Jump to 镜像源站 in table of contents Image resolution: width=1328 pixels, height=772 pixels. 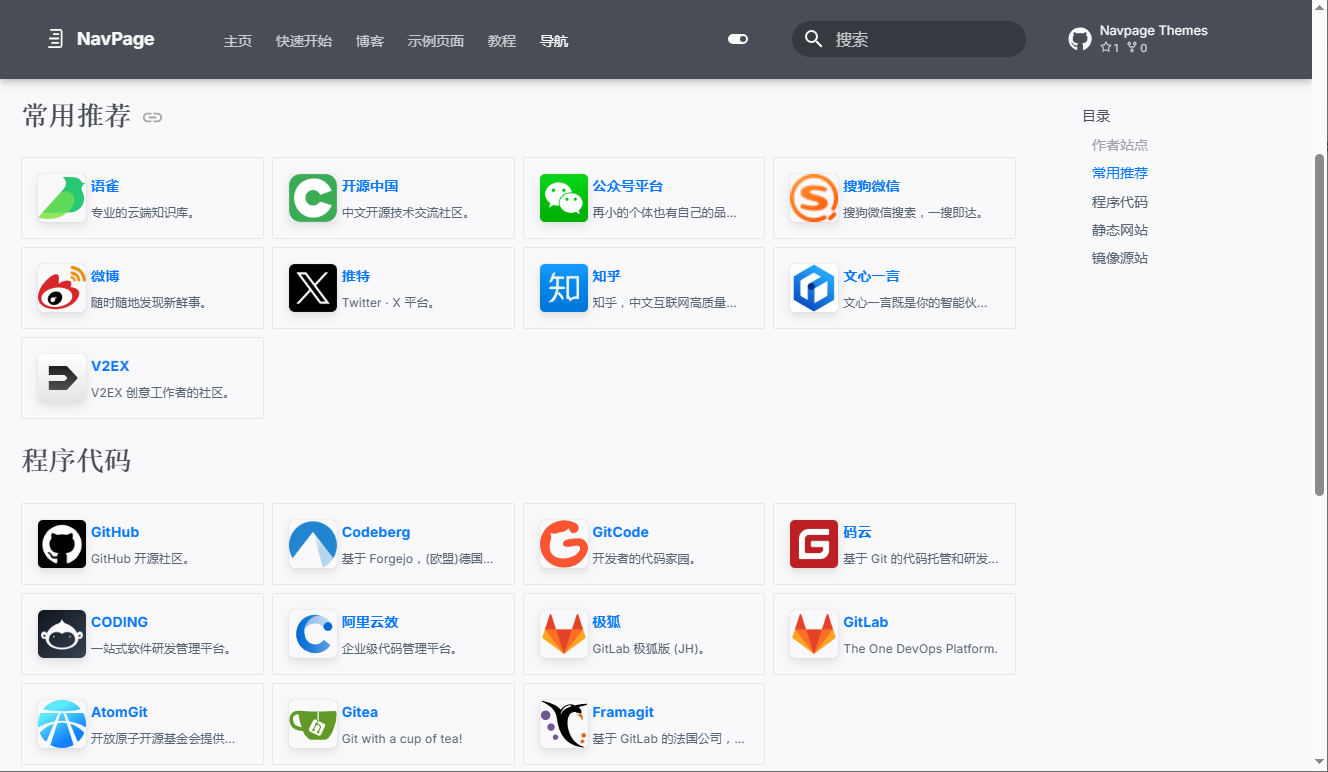click(1120, 258)
